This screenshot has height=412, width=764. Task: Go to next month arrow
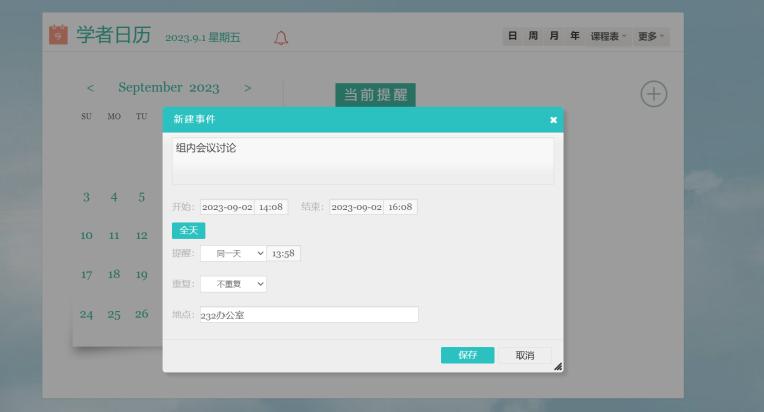click(248, 88)
